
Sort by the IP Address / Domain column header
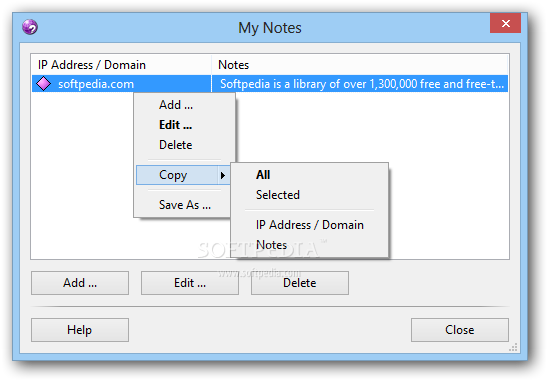coord(121,65)
